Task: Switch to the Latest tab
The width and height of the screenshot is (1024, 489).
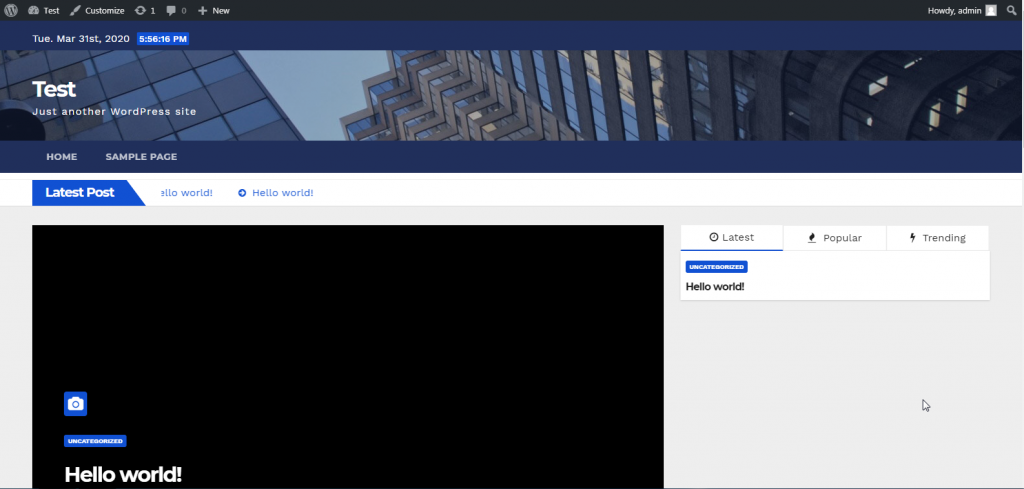Action: tap(731, 238)
